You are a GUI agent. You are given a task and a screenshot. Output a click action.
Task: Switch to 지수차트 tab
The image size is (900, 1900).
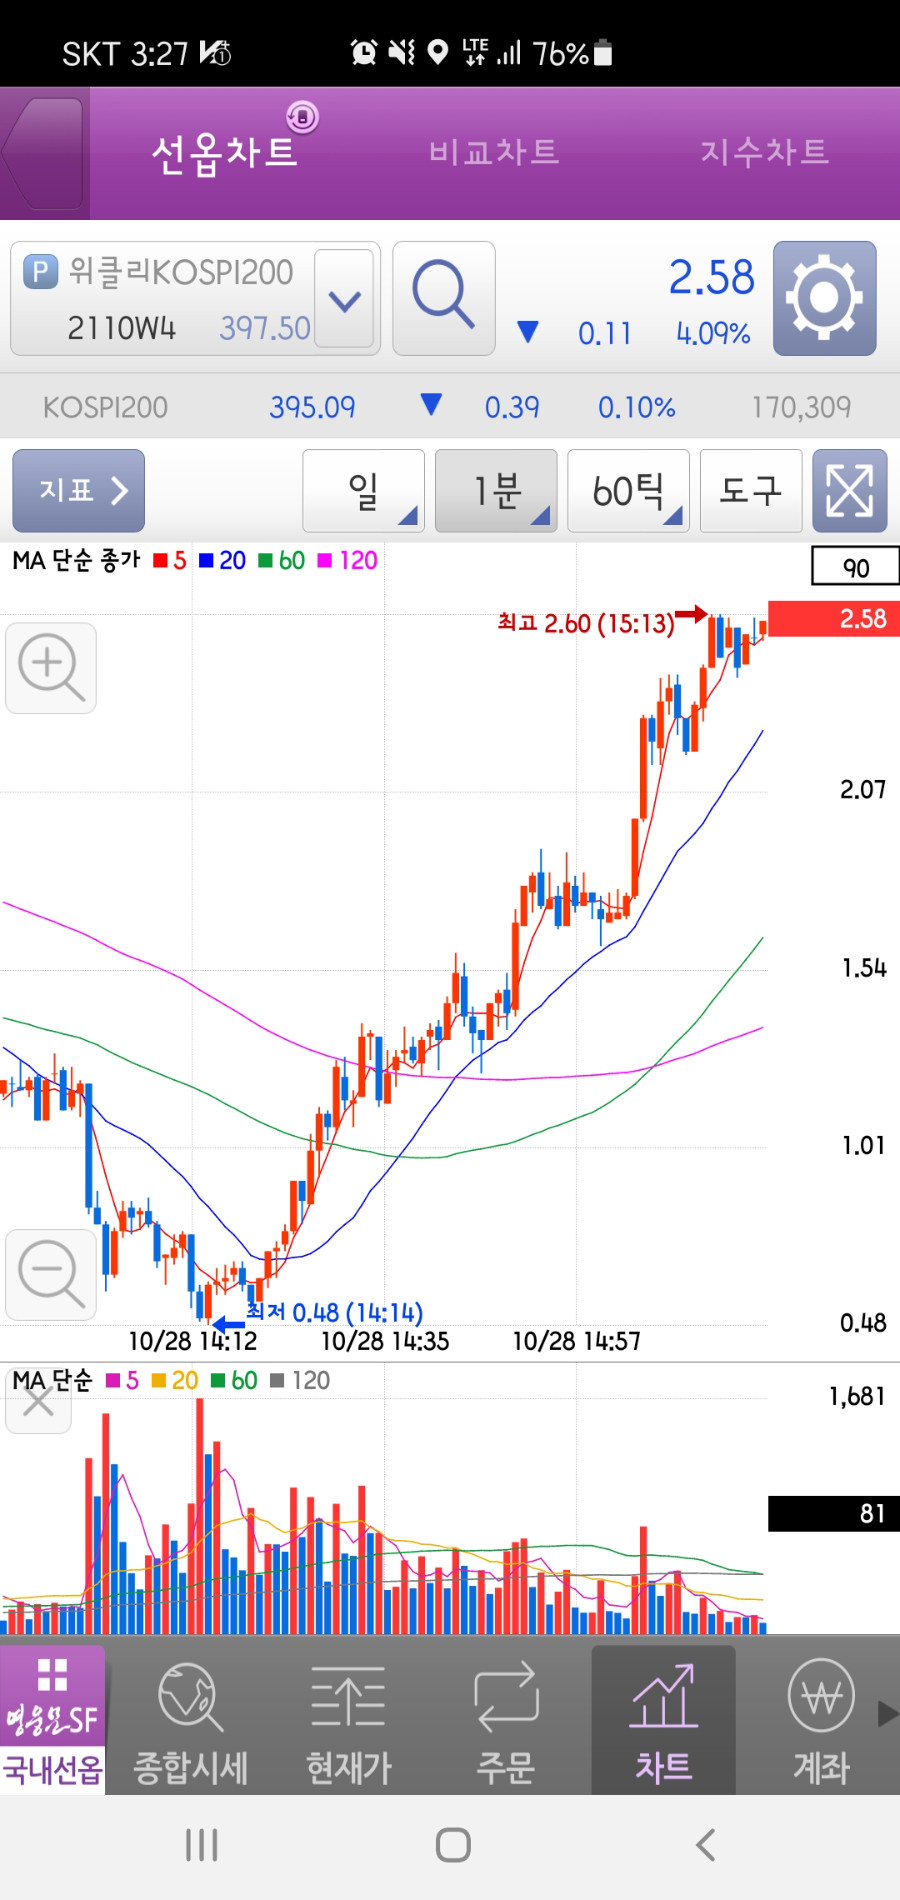(x=765, y=152)
